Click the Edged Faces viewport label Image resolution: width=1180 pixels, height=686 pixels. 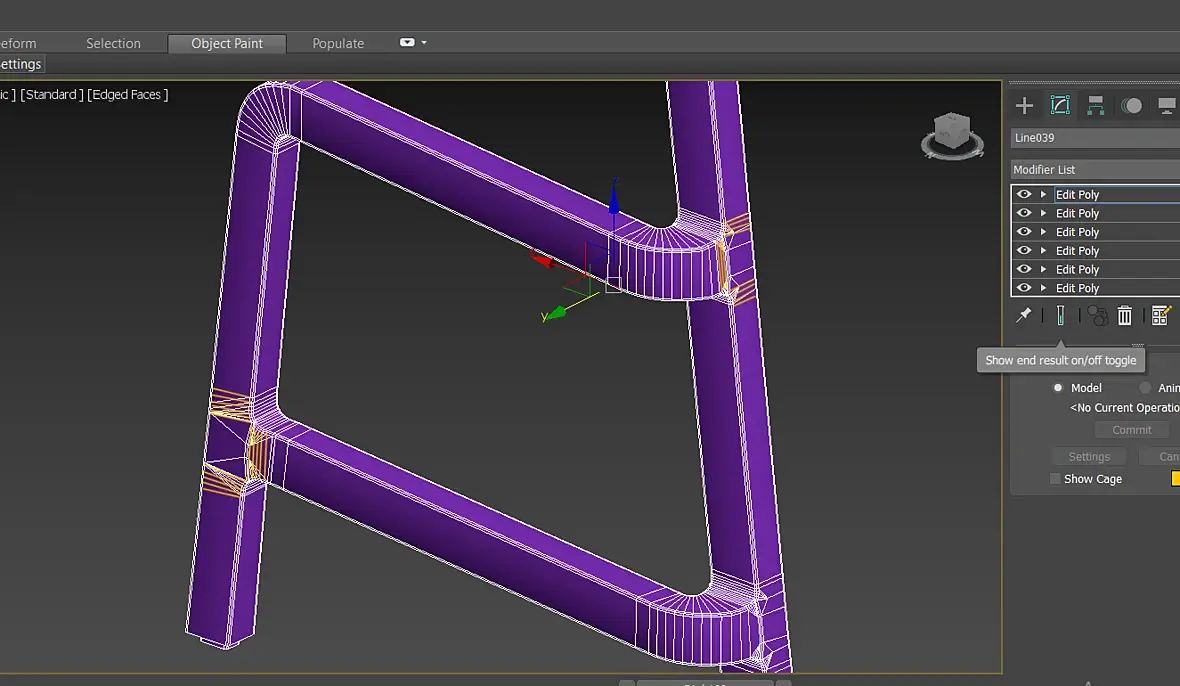pyautogui.click(x=128, y=95)
